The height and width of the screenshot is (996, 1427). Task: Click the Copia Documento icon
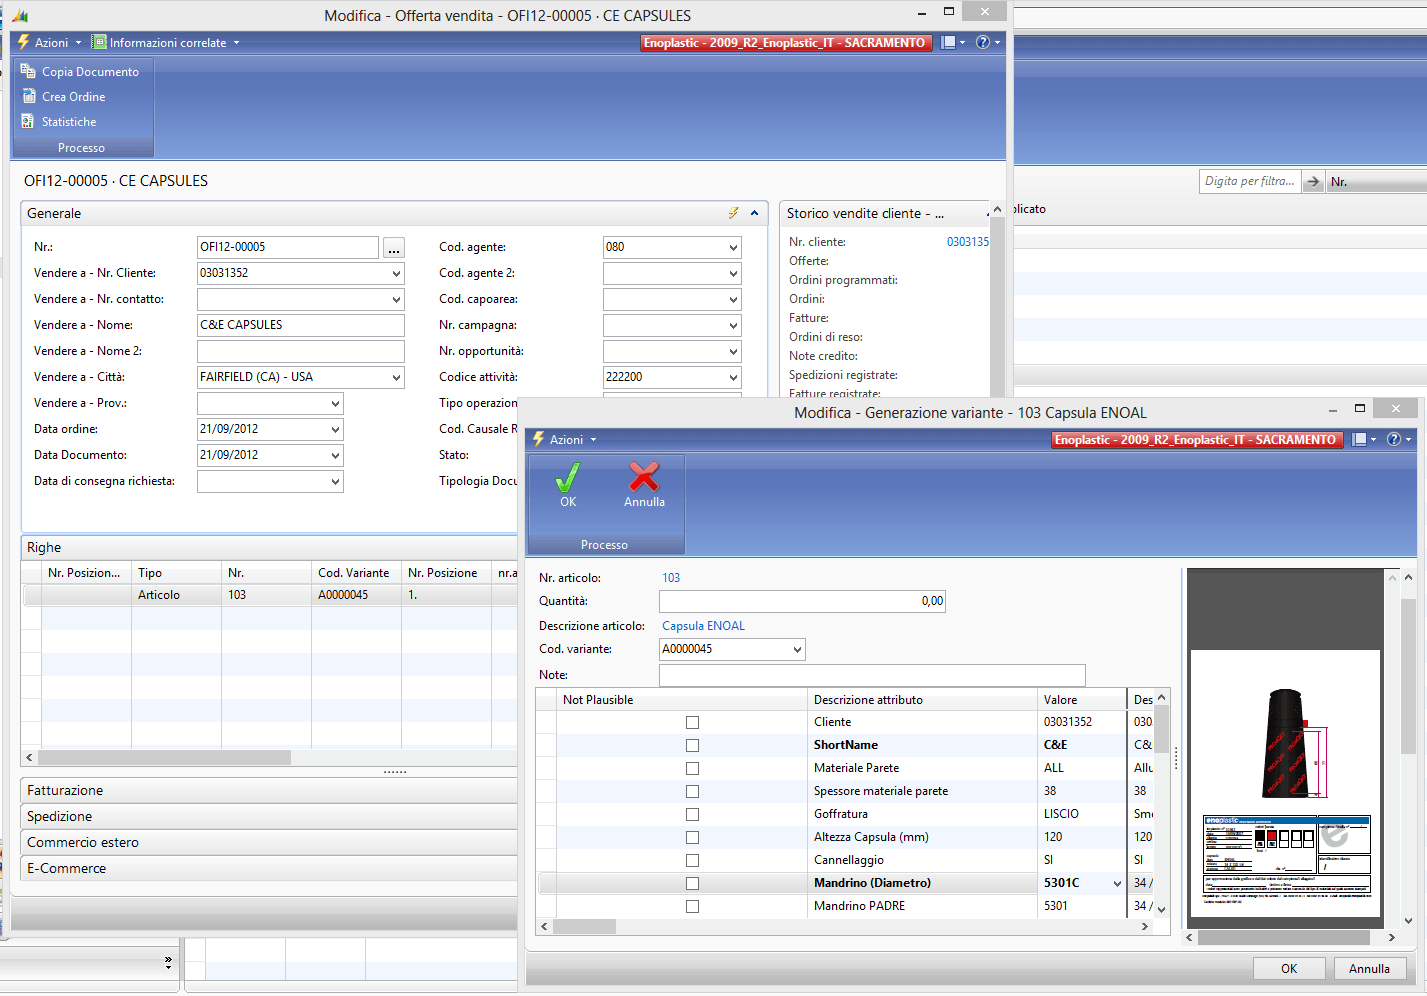point(28,71)
